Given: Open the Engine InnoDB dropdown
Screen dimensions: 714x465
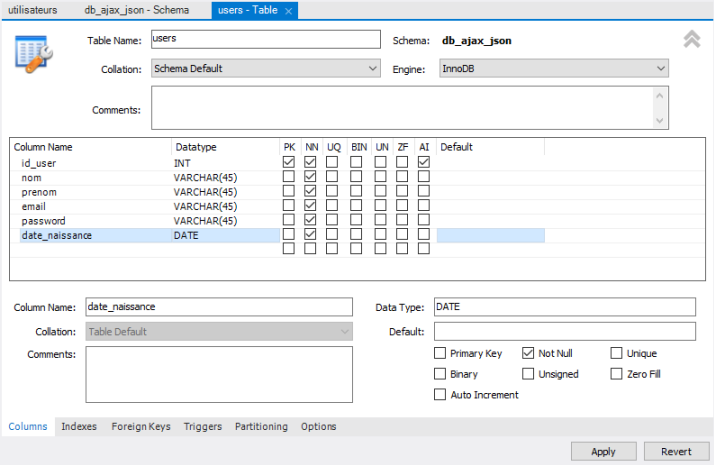Looking at the screenshot, I should point(554,68).
